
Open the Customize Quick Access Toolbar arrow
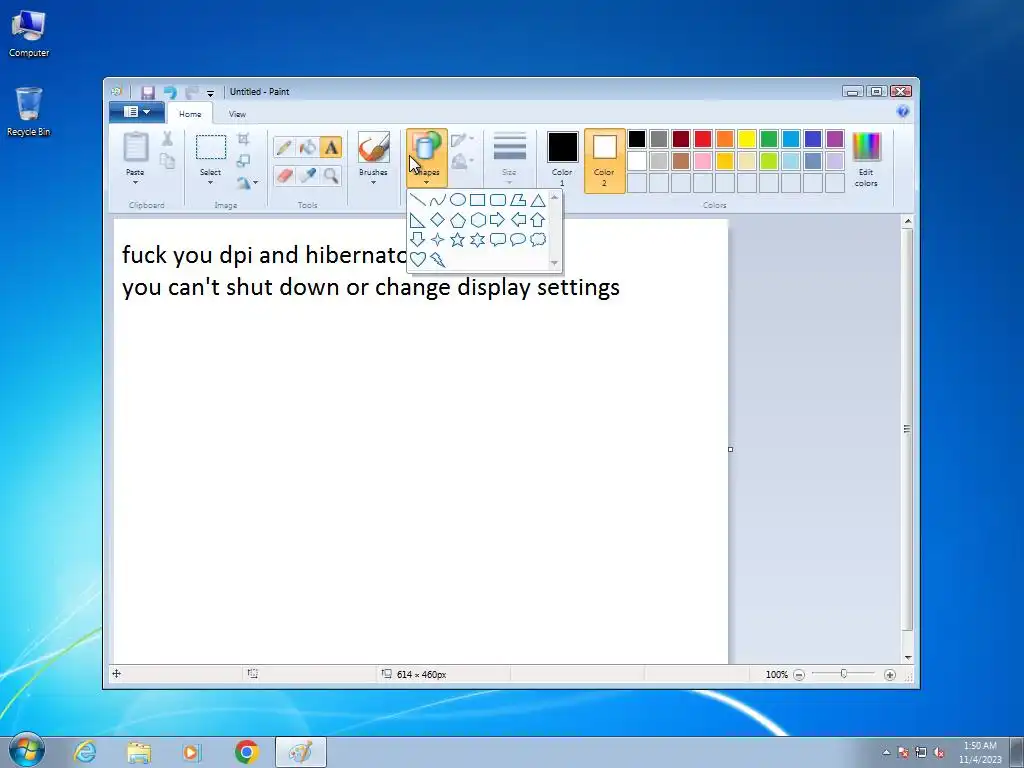coord(210,93)
